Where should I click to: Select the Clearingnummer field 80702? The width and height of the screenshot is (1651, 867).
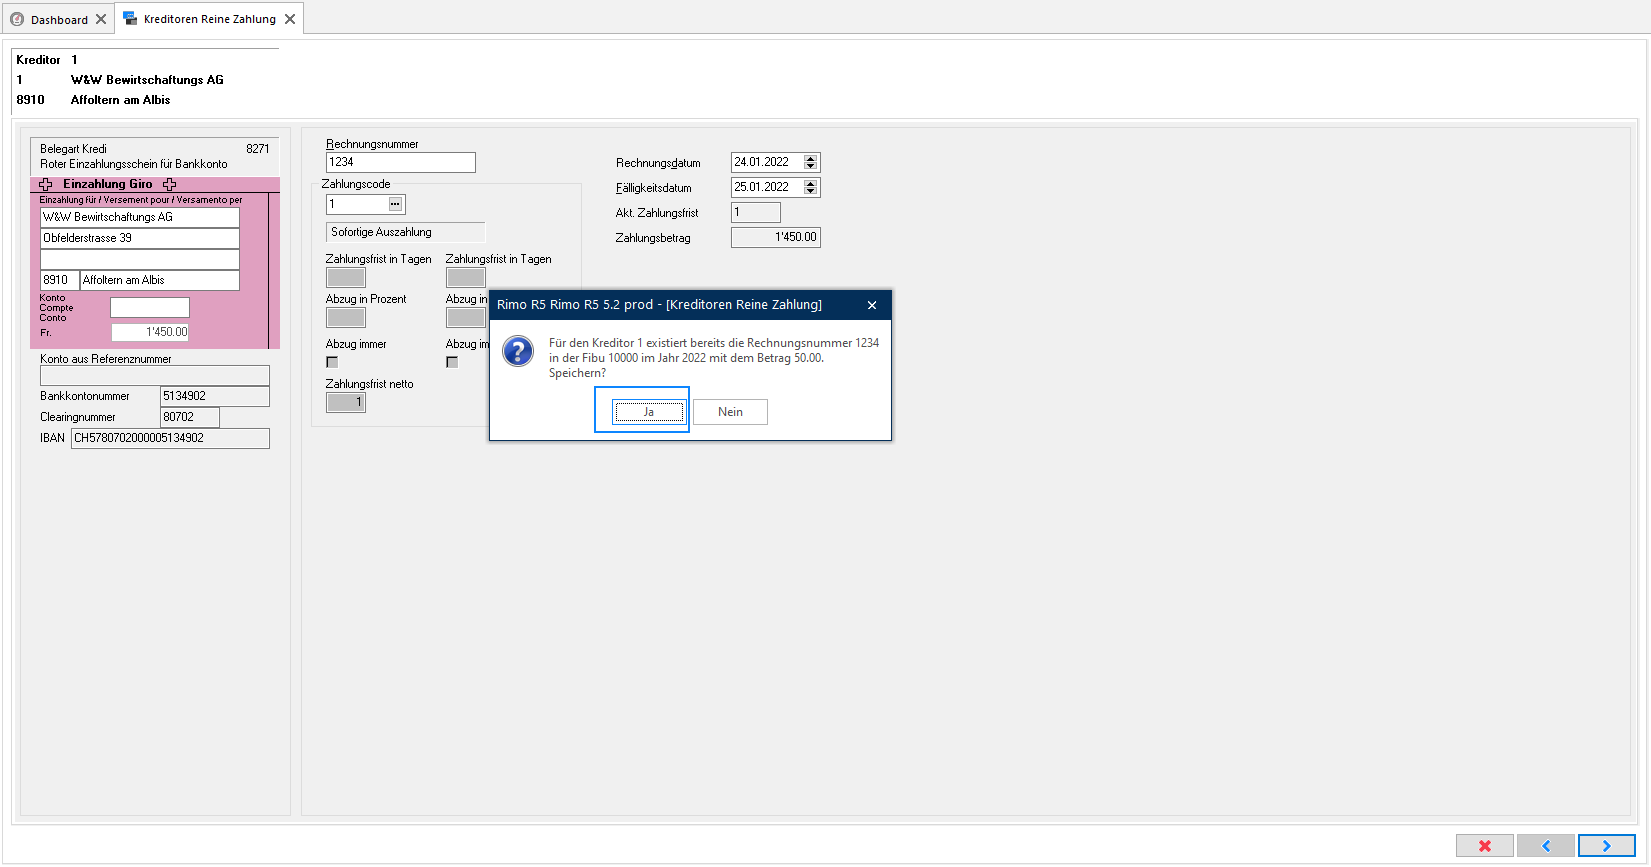[x=190, y=417]
